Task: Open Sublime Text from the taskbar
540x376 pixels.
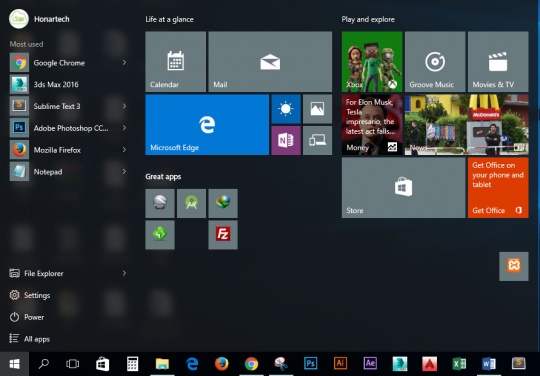Action: tap(519, 364)
